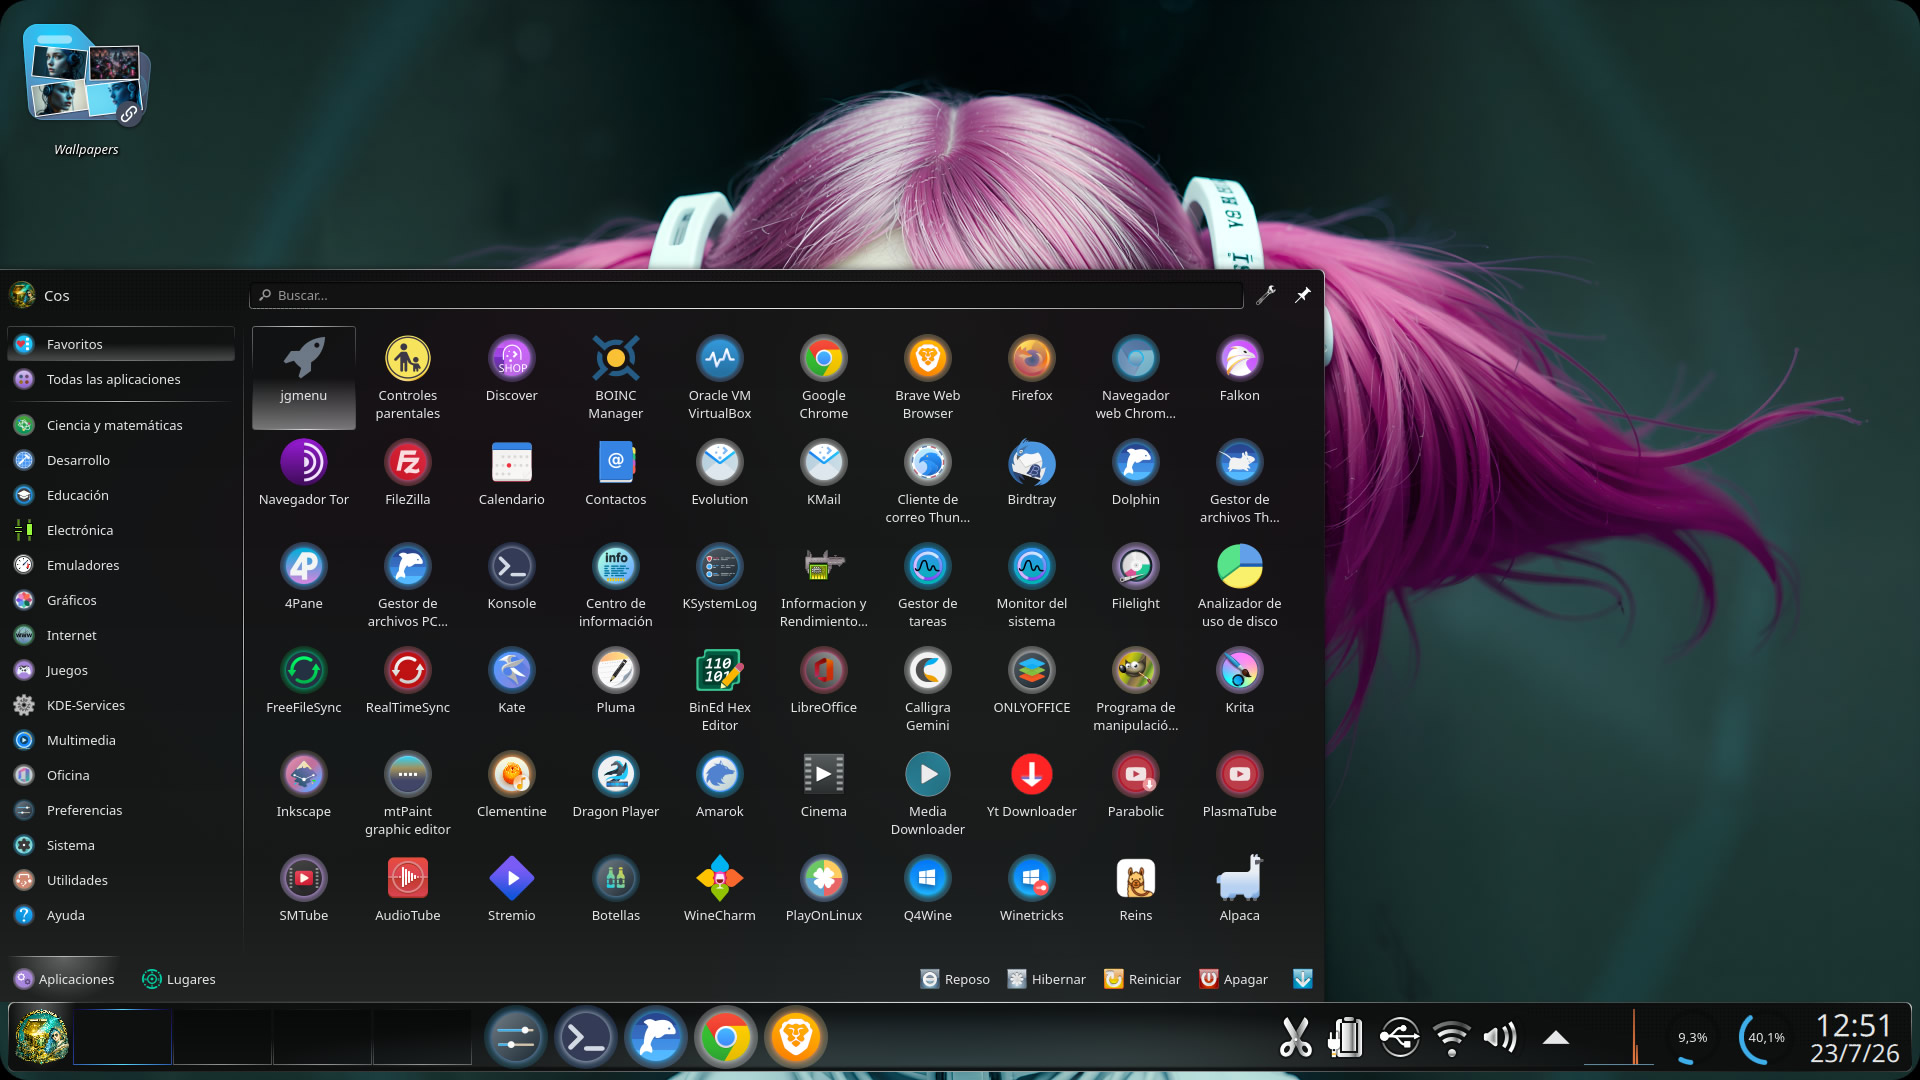
Task: Launch LibreOffice
Action: click(x=824, y=680)
